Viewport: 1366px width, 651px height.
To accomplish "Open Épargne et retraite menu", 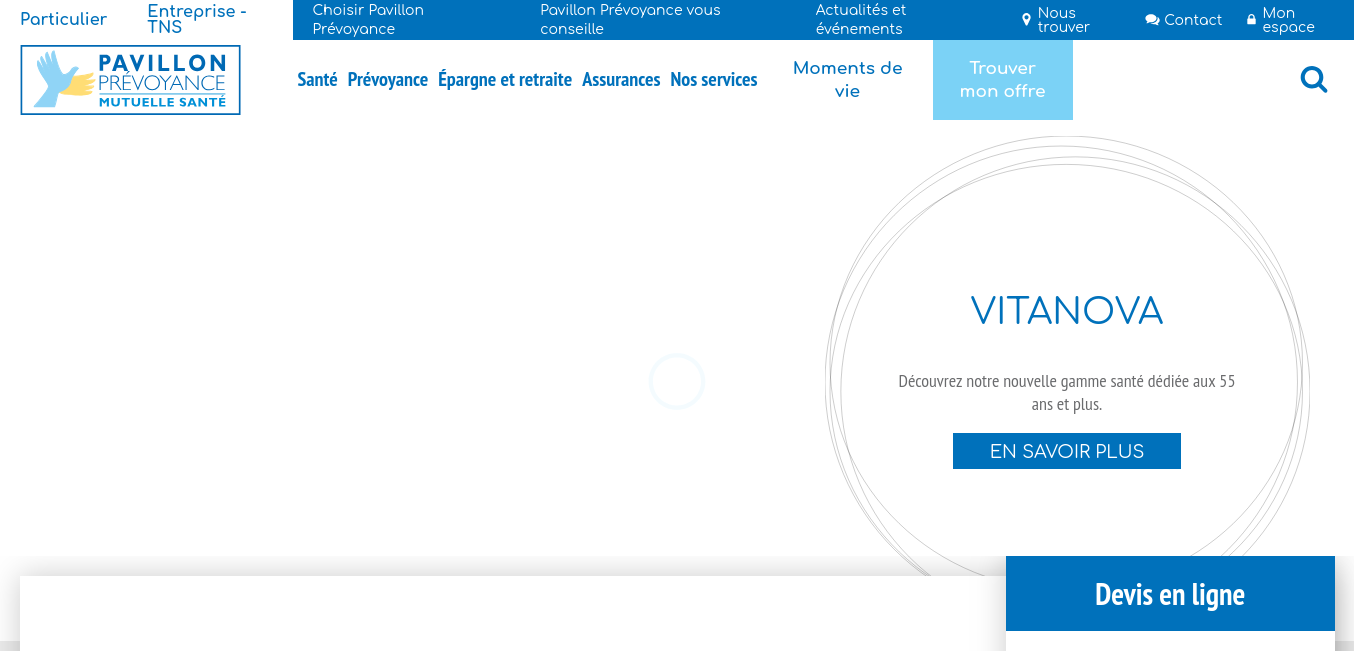I will coord(505,80).
